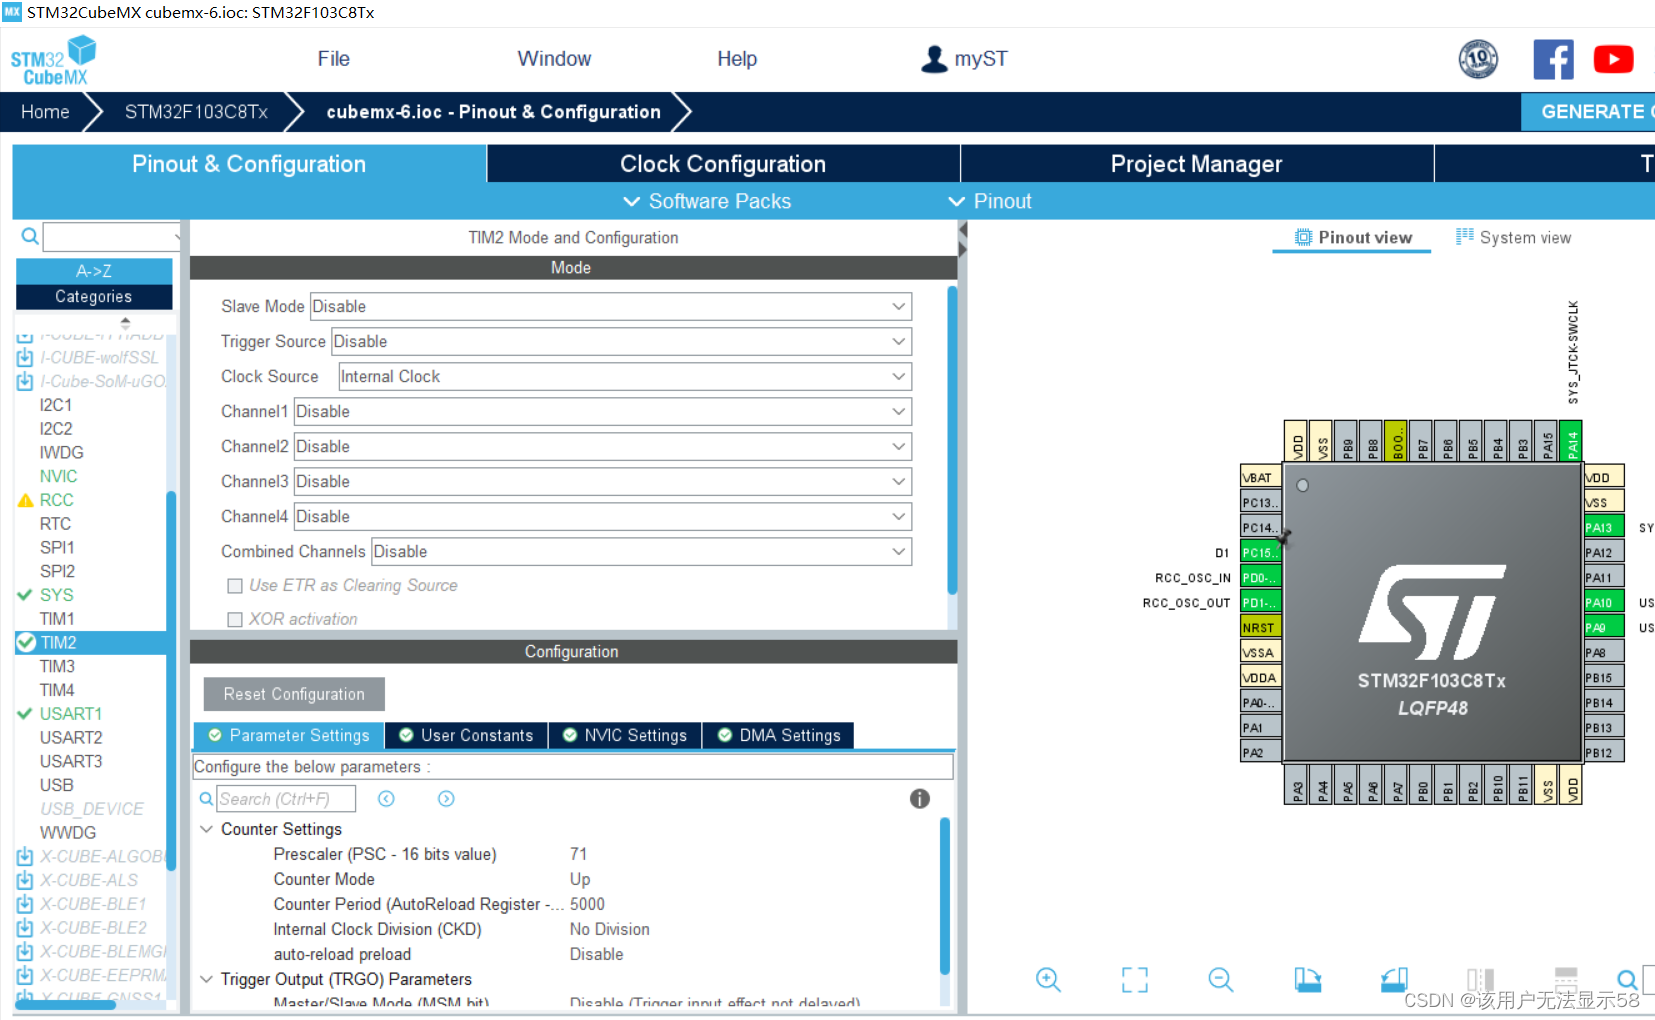This screenshot has width=1655, height=1020.
Task: Click the RCC warning triangle icon
Action: tap(26, 500)
